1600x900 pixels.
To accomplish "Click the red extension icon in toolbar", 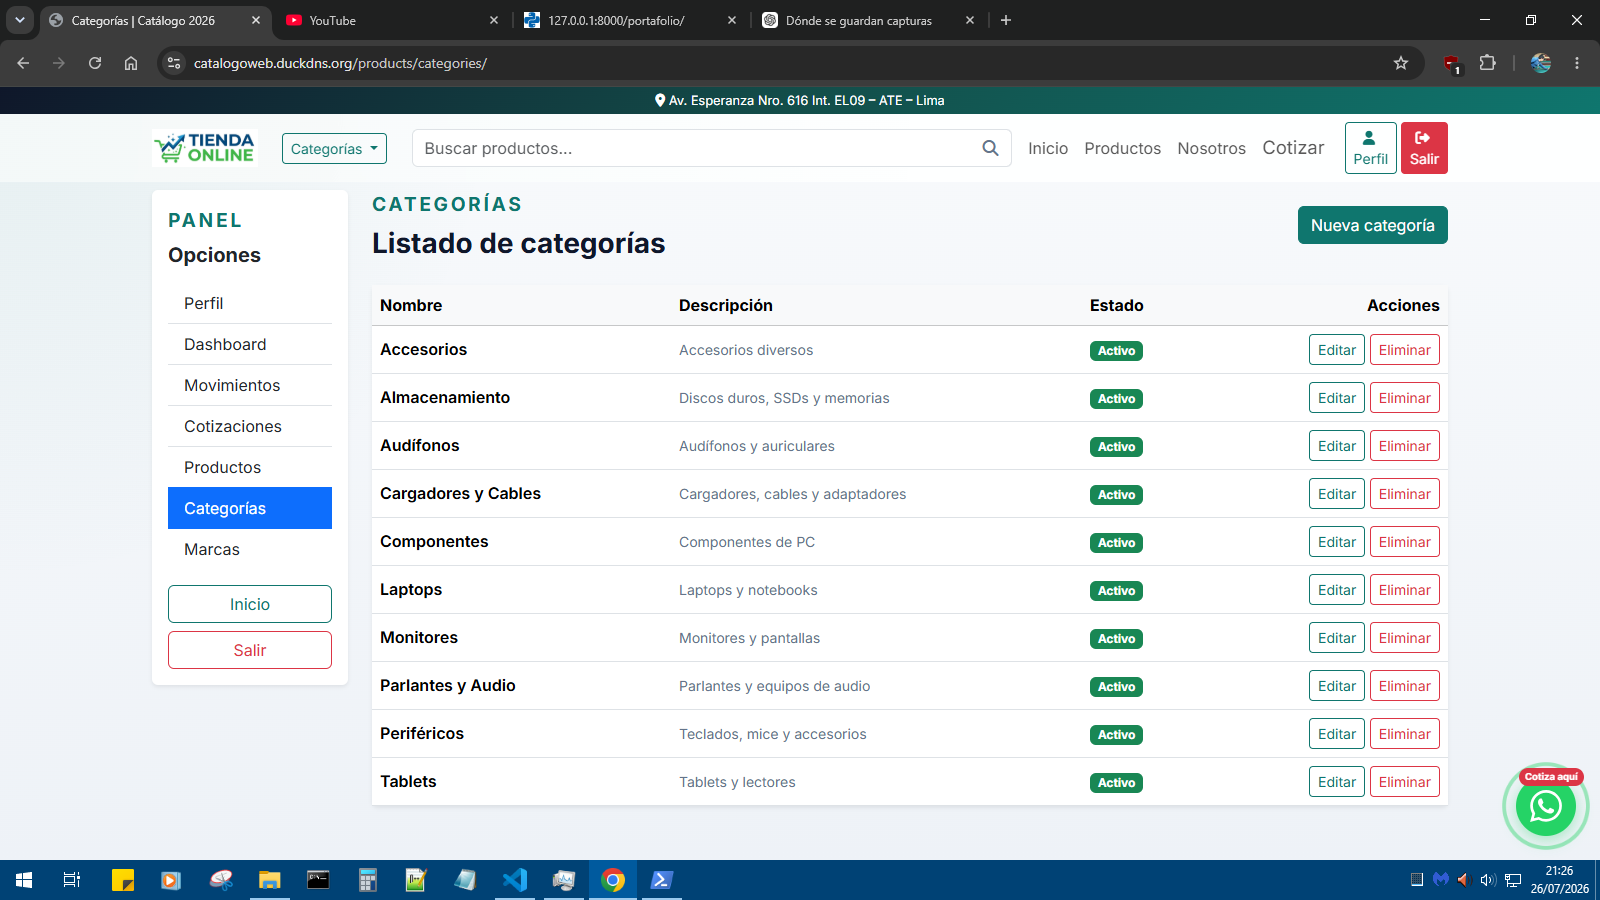I will pyautogui.click(x=1451, y=64).
